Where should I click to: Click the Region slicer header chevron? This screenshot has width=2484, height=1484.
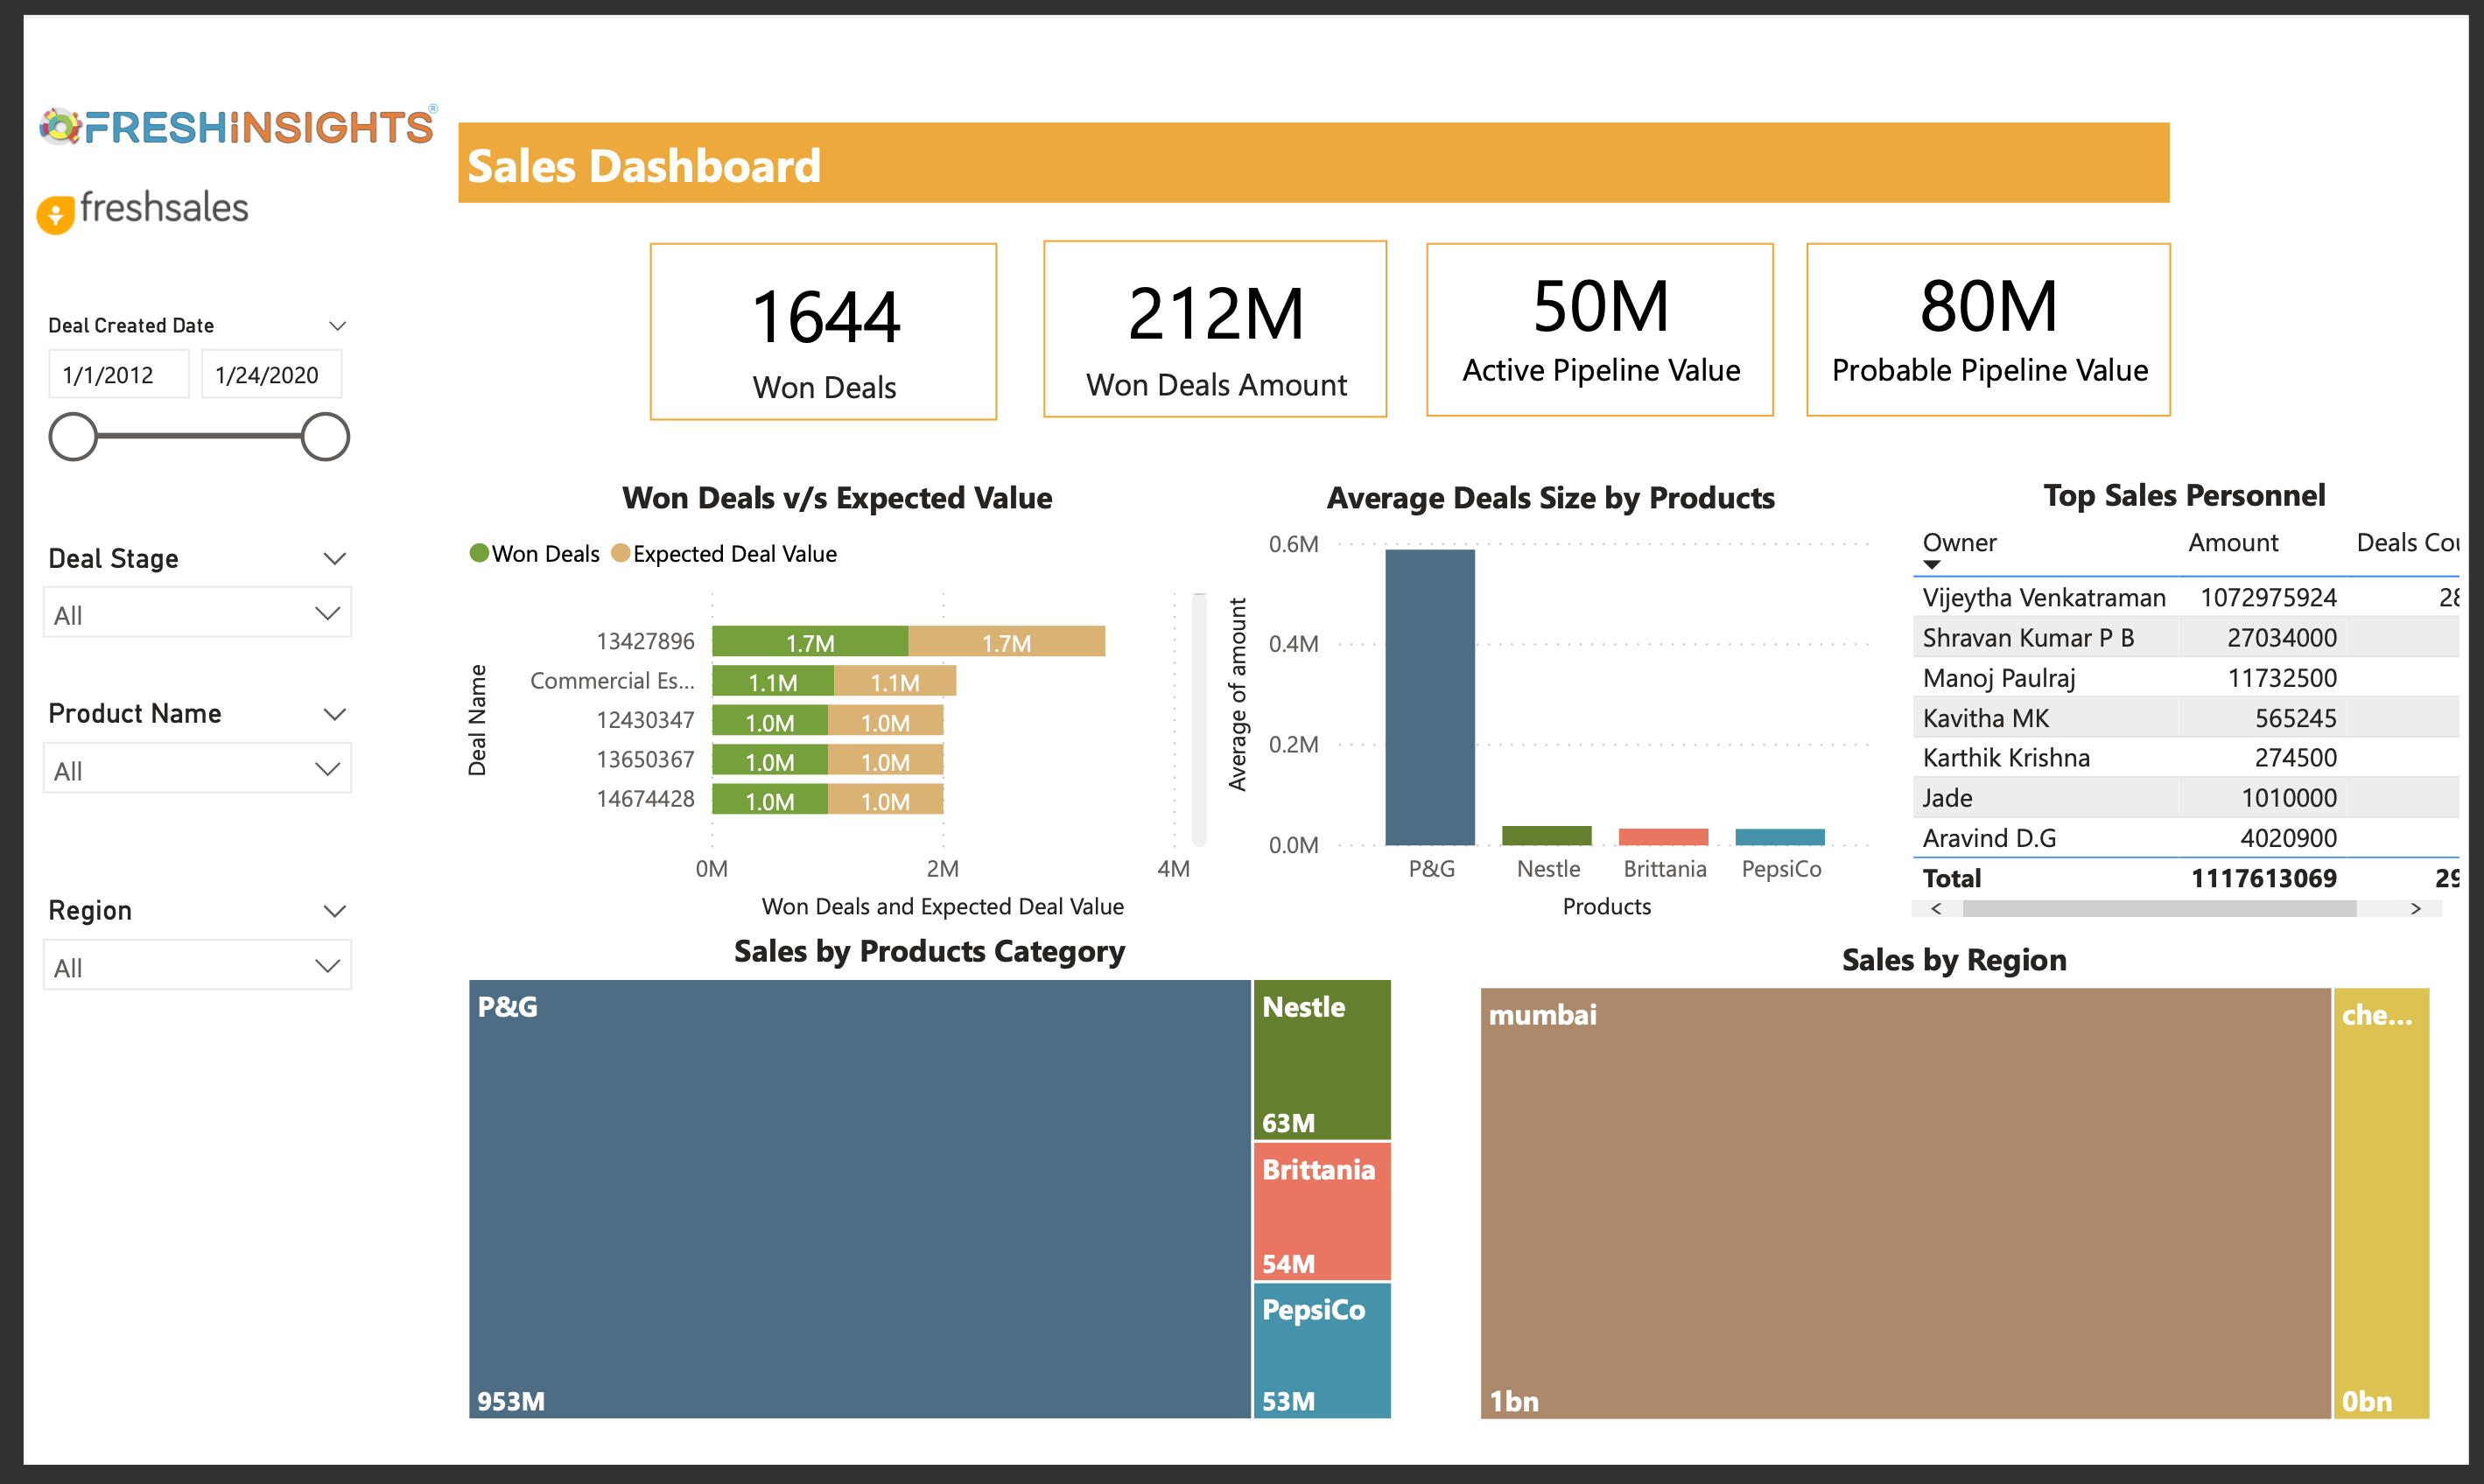pos(335,911)
